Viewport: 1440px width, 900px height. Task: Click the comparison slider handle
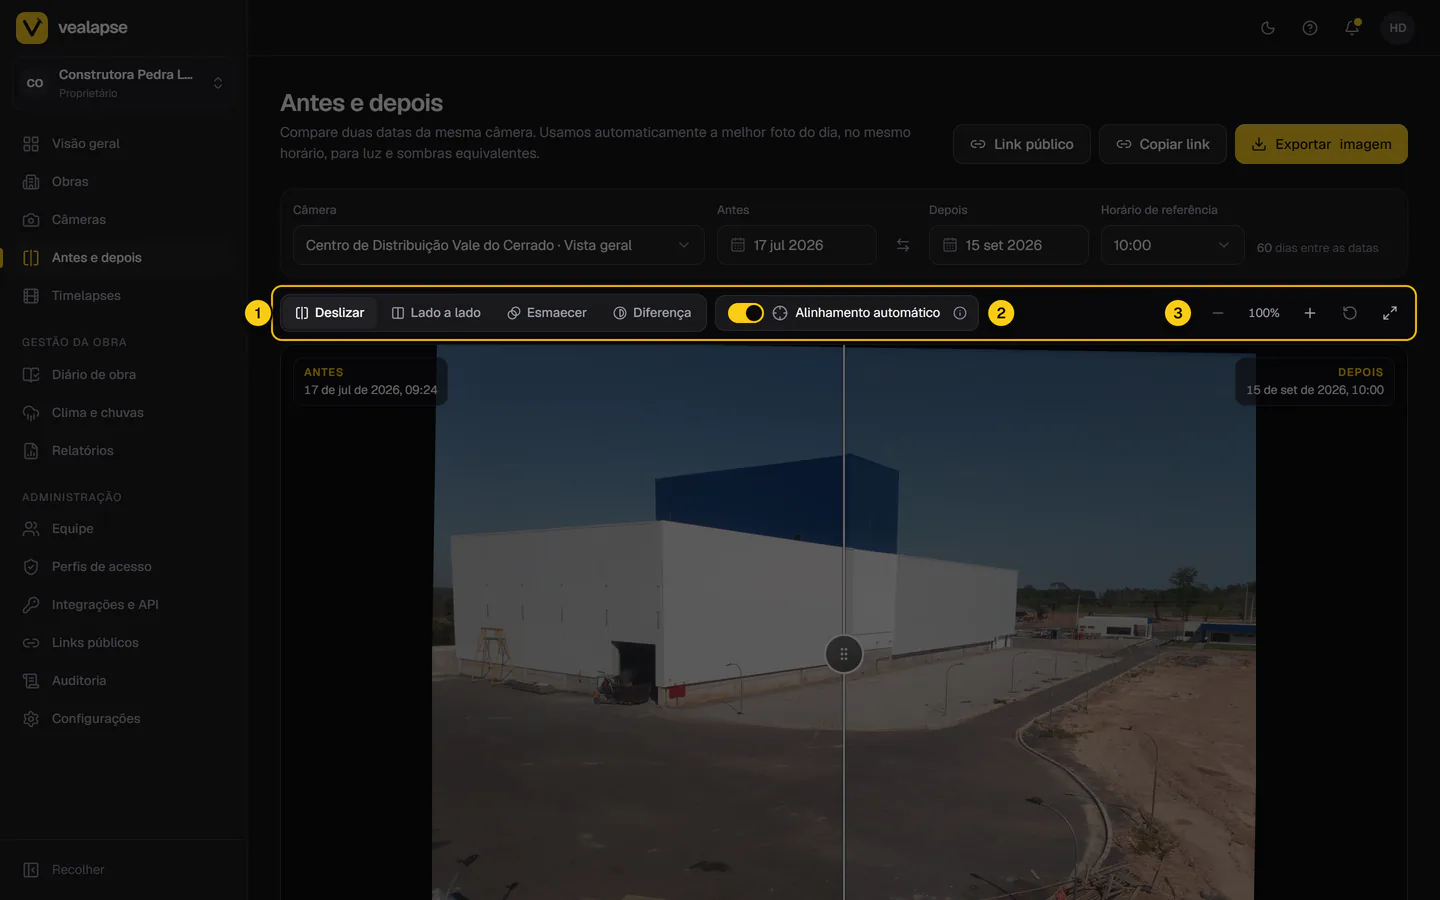[x=844, y=654]
